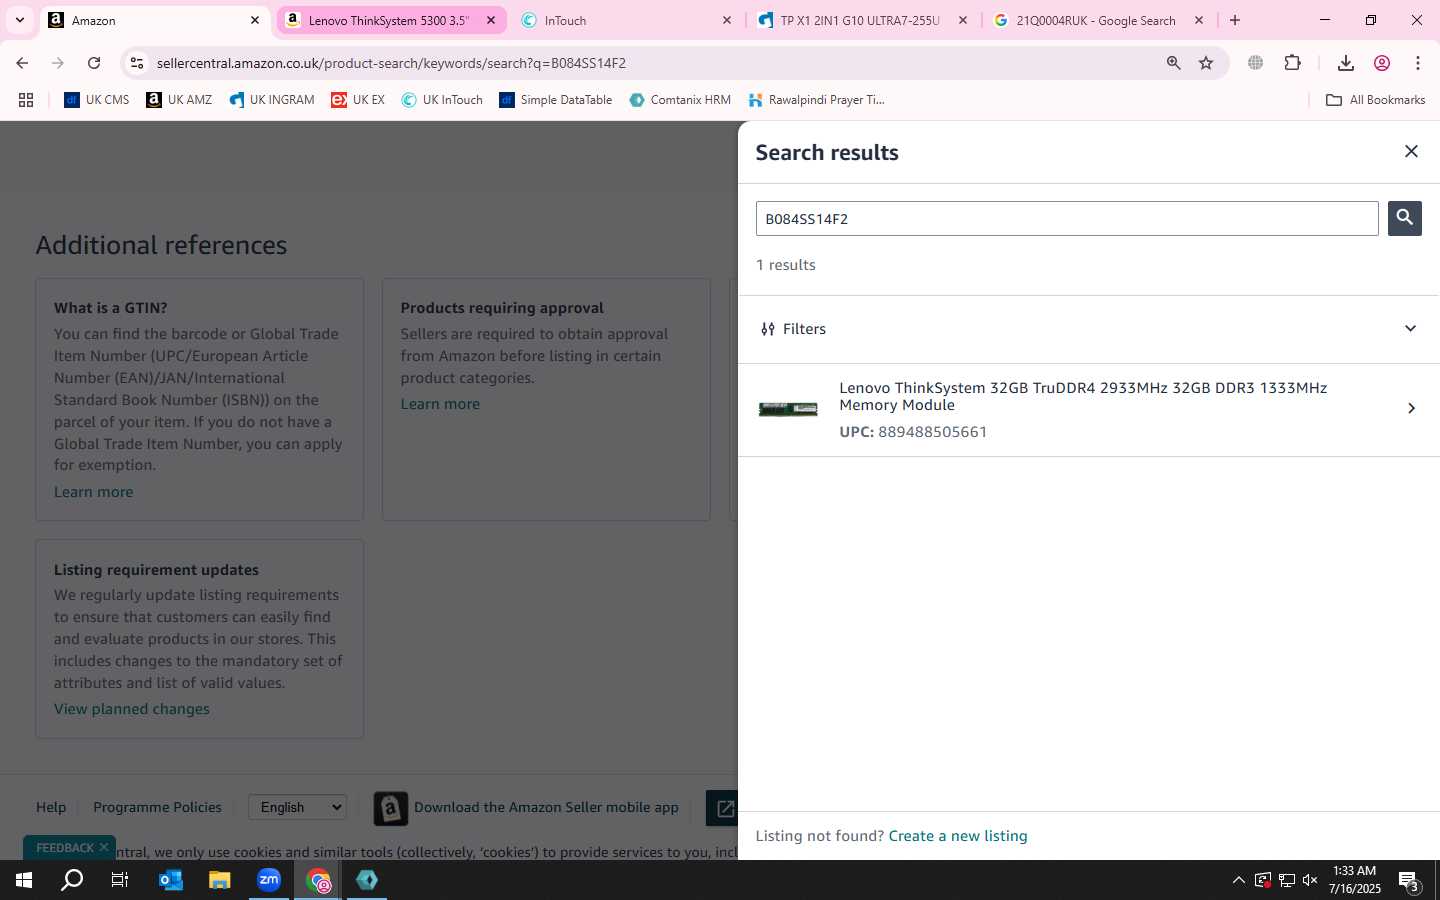The image size is (1440, 900).
Task: Open Learn more under Products requiring approval
Action: (x=440, y=404)
